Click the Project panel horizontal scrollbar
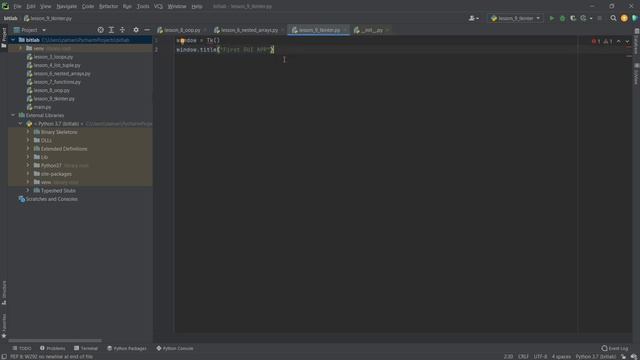640x360 pixels. click(55, 340)
